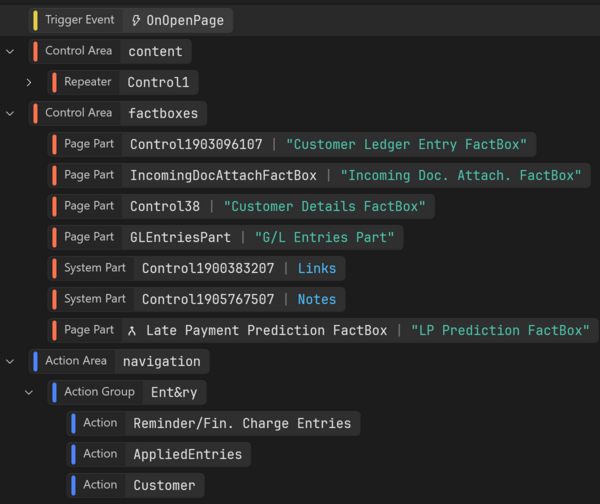Click the Action label of Customer row
Screen dimensions: 600x504
point(100,485)
